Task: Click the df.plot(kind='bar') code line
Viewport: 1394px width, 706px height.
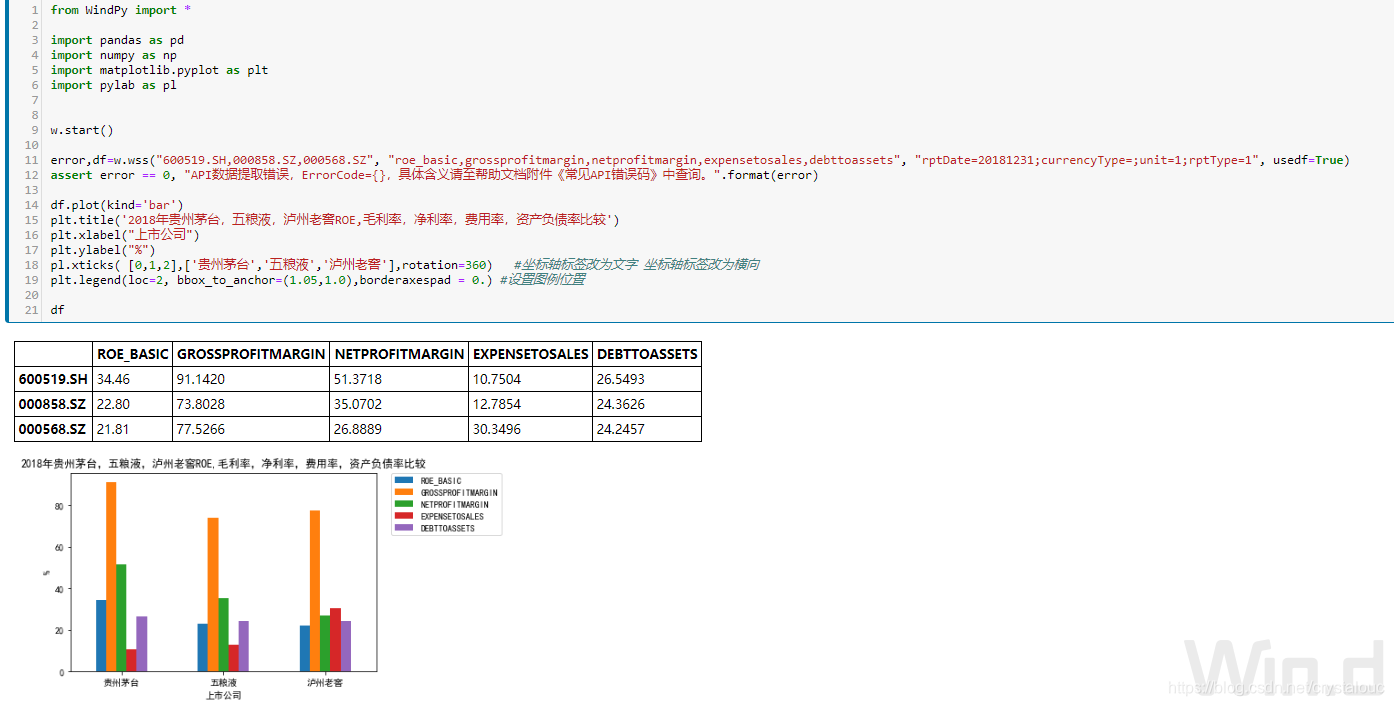Action: click(x=117, y=205)
